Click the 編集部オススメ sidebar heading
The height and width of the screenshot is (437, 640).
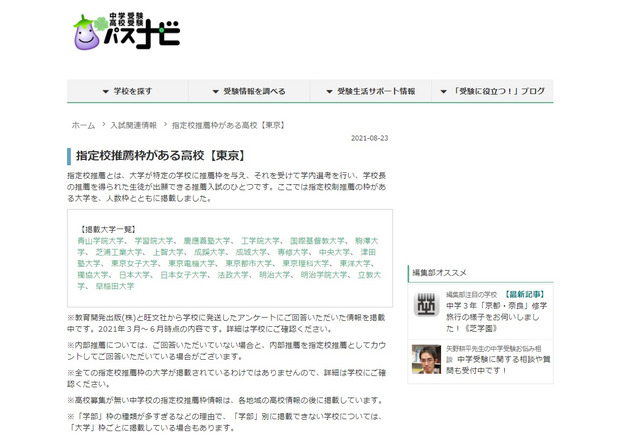[439, 273]
